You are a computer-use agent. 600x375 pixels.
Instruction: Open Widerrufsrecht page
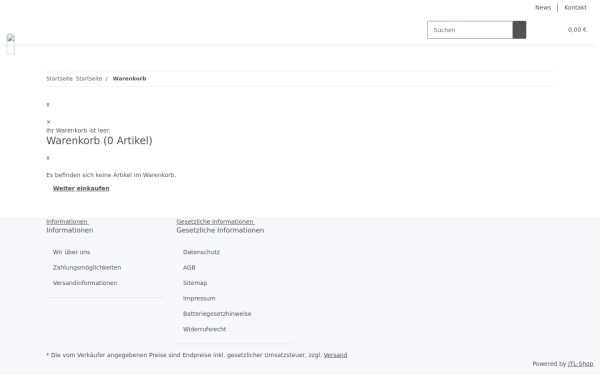pyautogui.click(x=204, y=329)
